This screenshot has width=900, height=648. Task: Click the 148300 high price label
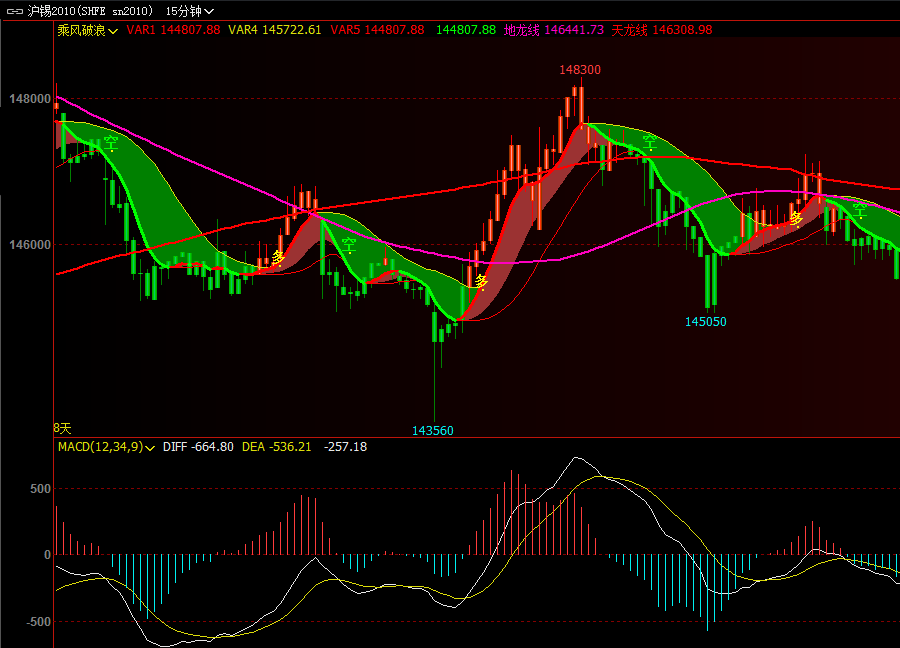click(580, 70)
